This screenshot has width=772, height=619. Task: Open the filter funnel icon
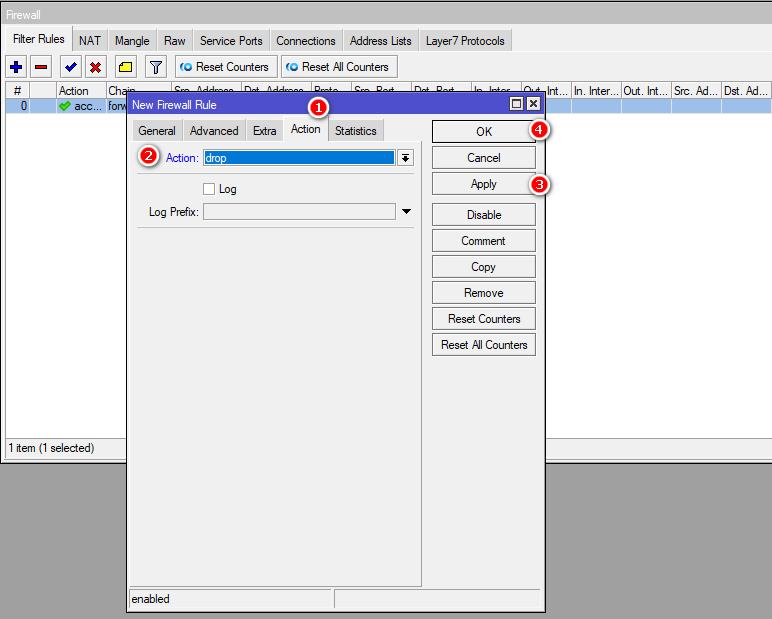[156, 67]
